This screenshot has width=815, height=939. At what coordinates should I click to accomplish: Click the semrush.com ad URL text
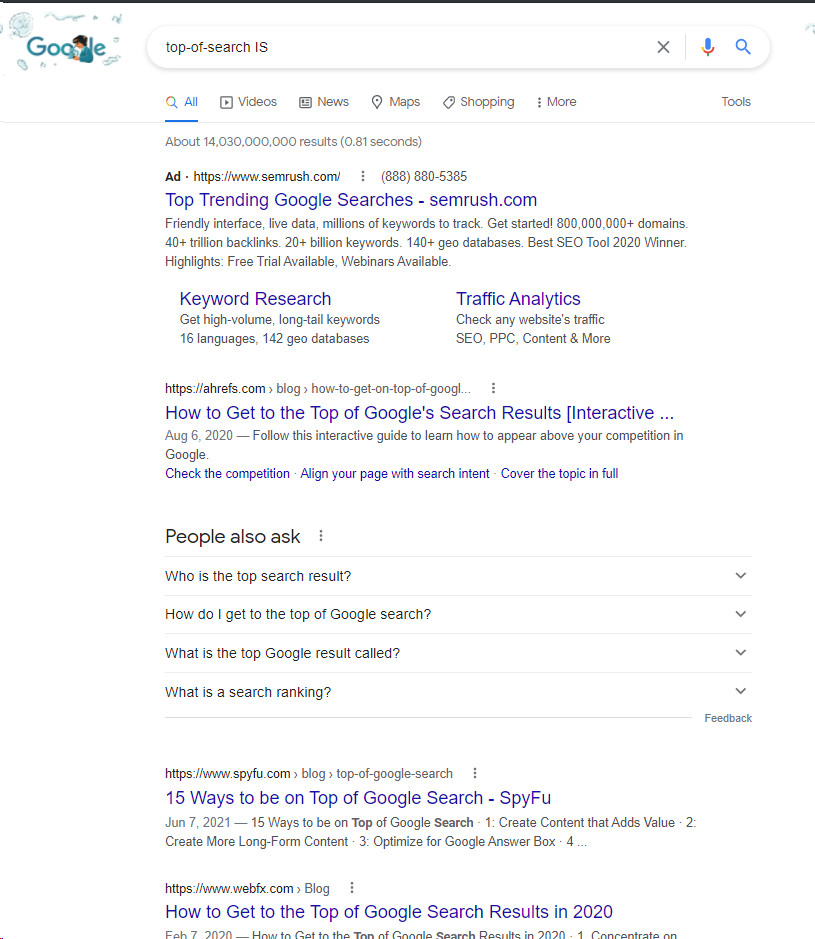click(x=266, y=176)
